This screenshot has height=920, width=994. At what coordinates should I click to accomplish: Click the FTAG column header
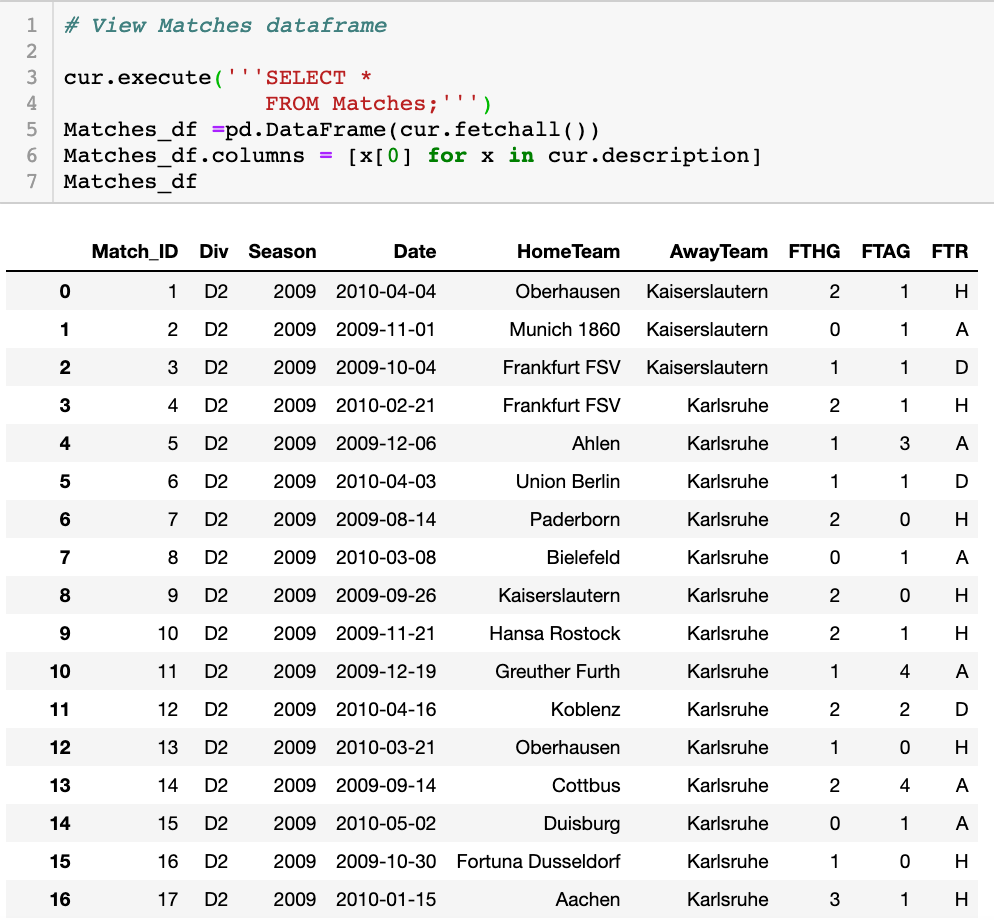(x=886, y=252)
